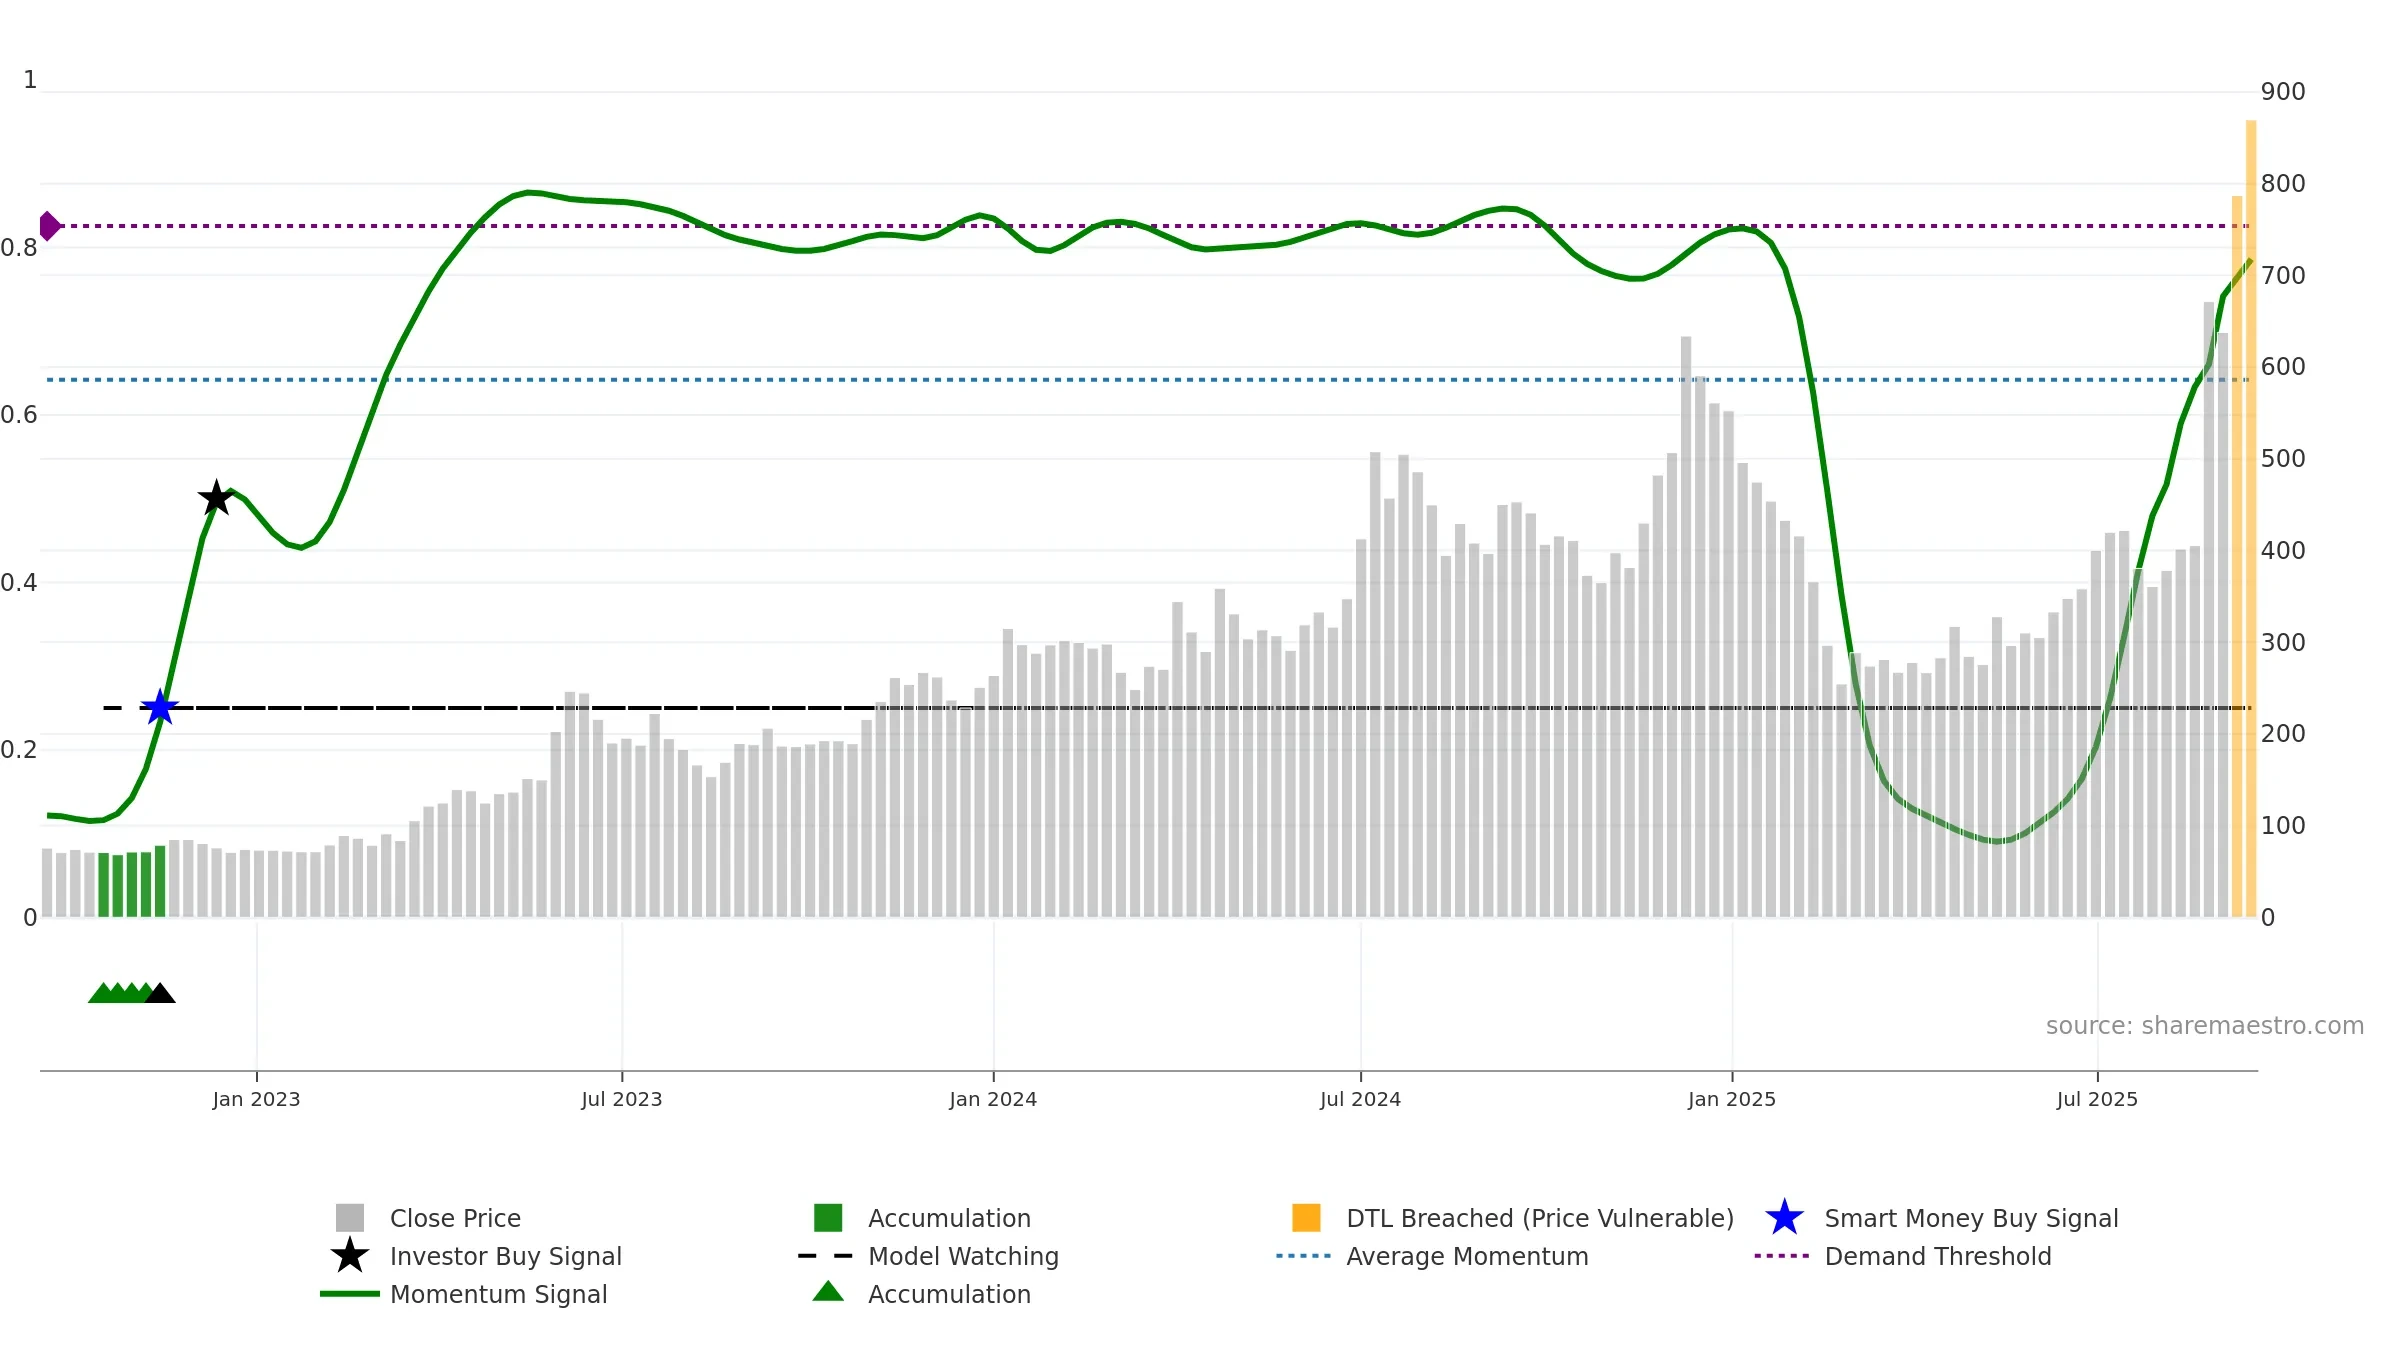This screenshot has width=2400, height=1350.
Task: Click the black triangle below the chart
Action: [x=160, y=993]
